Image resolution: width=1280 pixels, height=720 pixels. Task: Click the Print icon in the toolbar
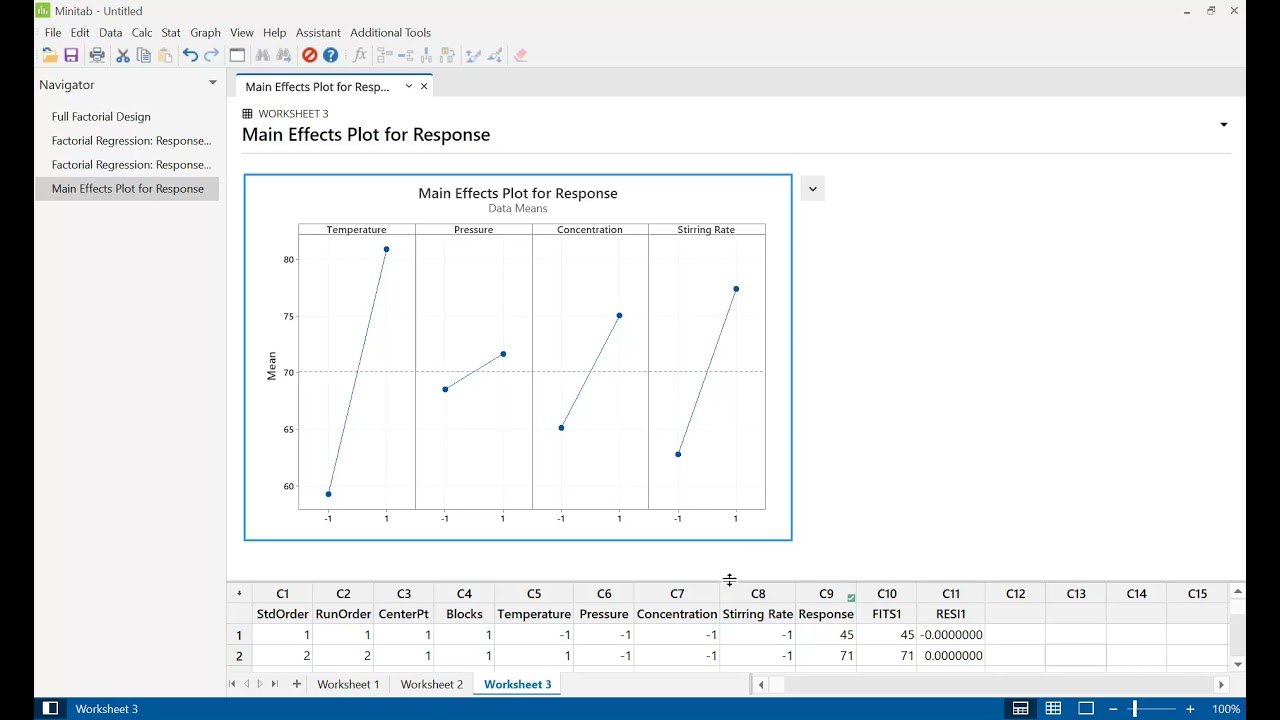click(x=97, y=56)
